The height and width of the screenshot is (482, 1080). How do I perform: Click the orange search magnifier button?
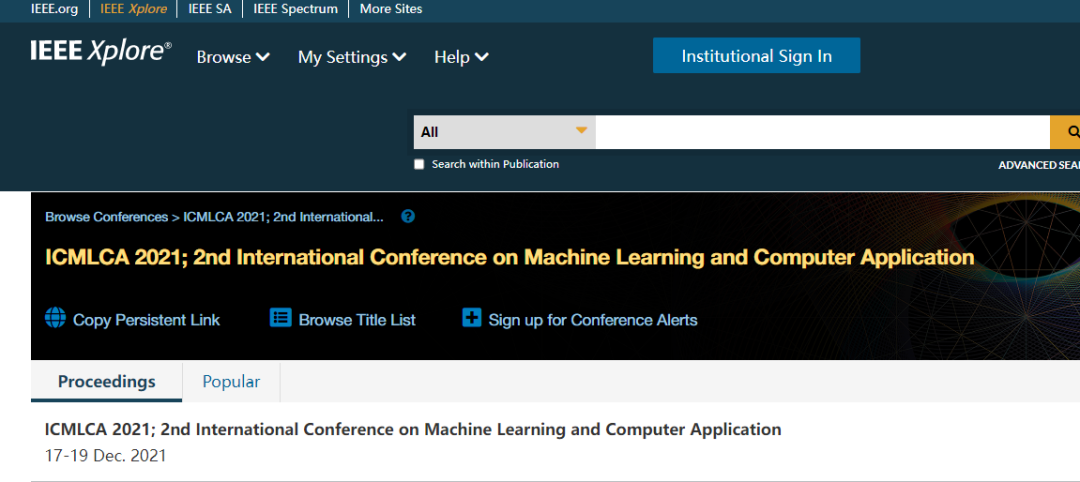tap(1066, 132)
